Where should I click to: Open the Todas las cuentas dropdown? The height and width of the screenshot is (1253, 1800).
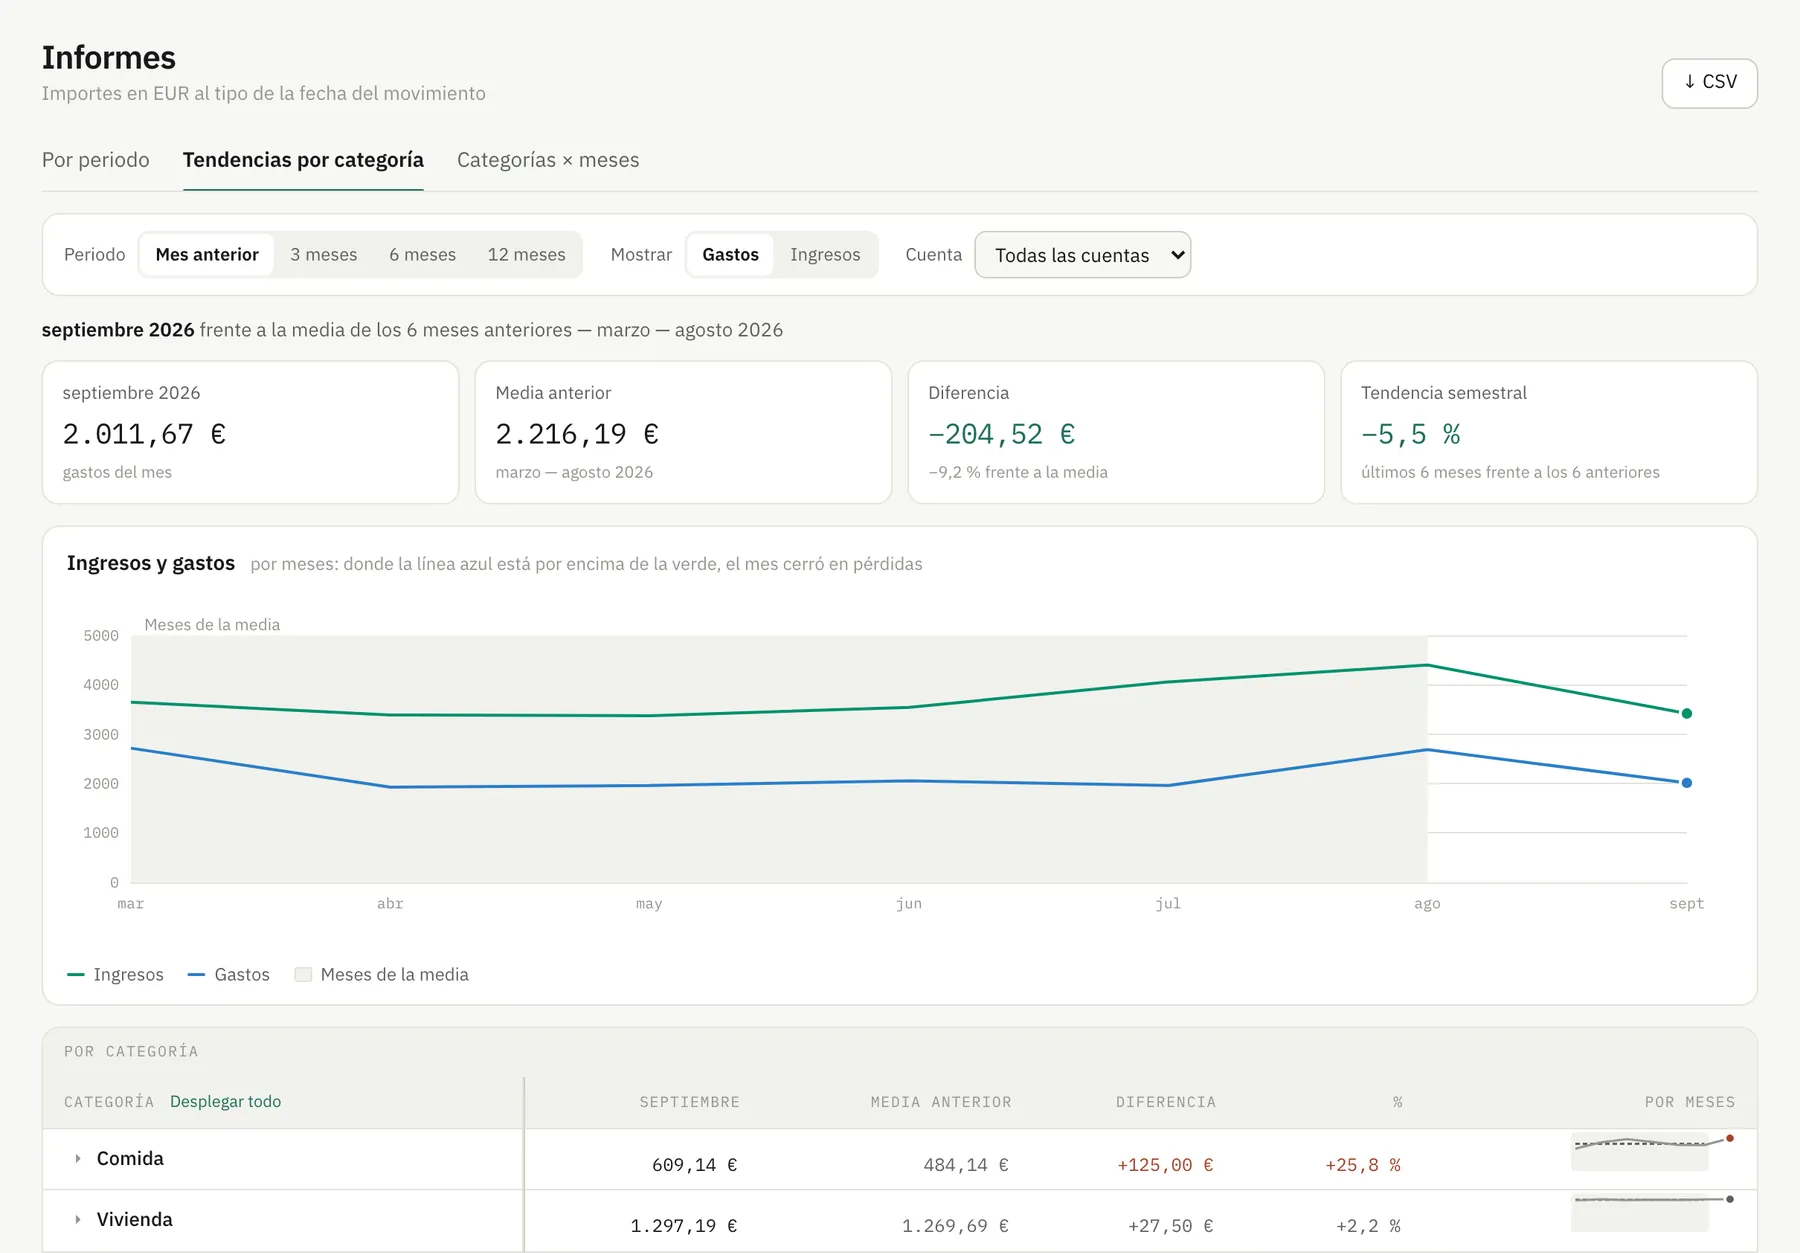pyautogui.click(x=1083, y=255)
